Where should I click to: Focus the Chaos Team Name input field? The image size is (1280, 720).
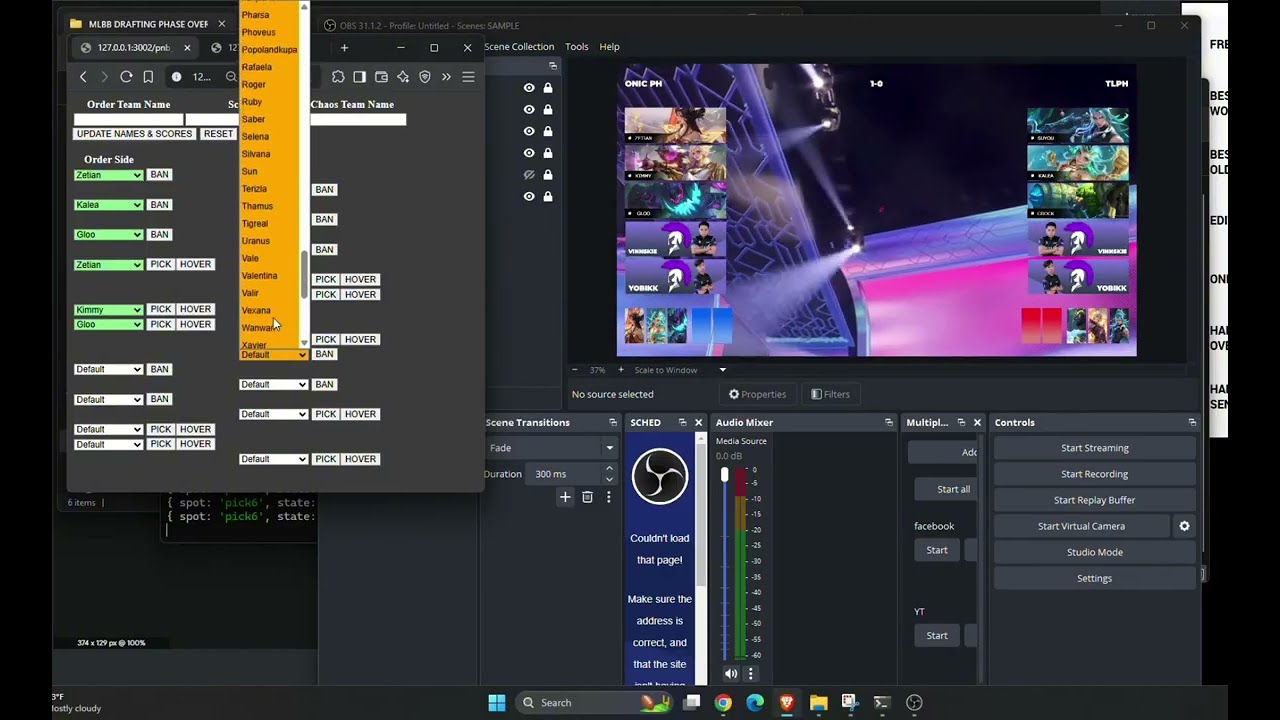point(358,120)
